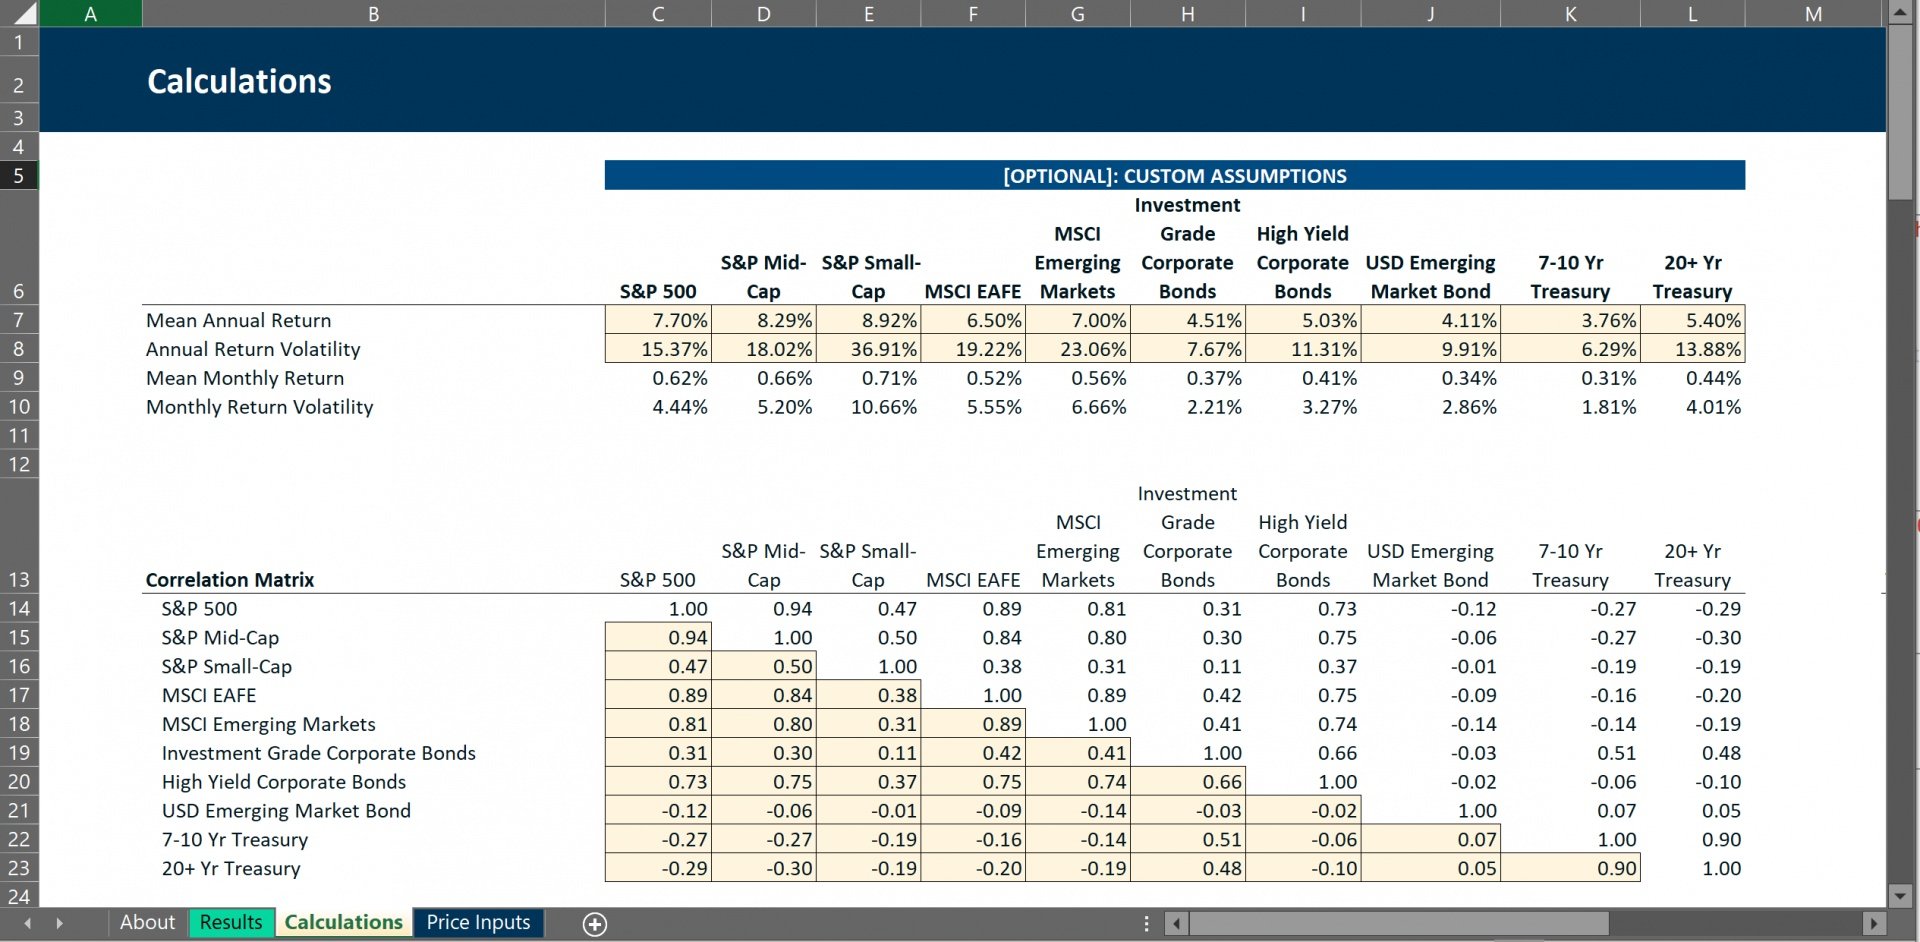Image resolution: width=1920 pixels, height=942 pixels.
Task: Select 20+ Yr Treasury monthly volatility 4.01%
Action: pos(1693,407)
